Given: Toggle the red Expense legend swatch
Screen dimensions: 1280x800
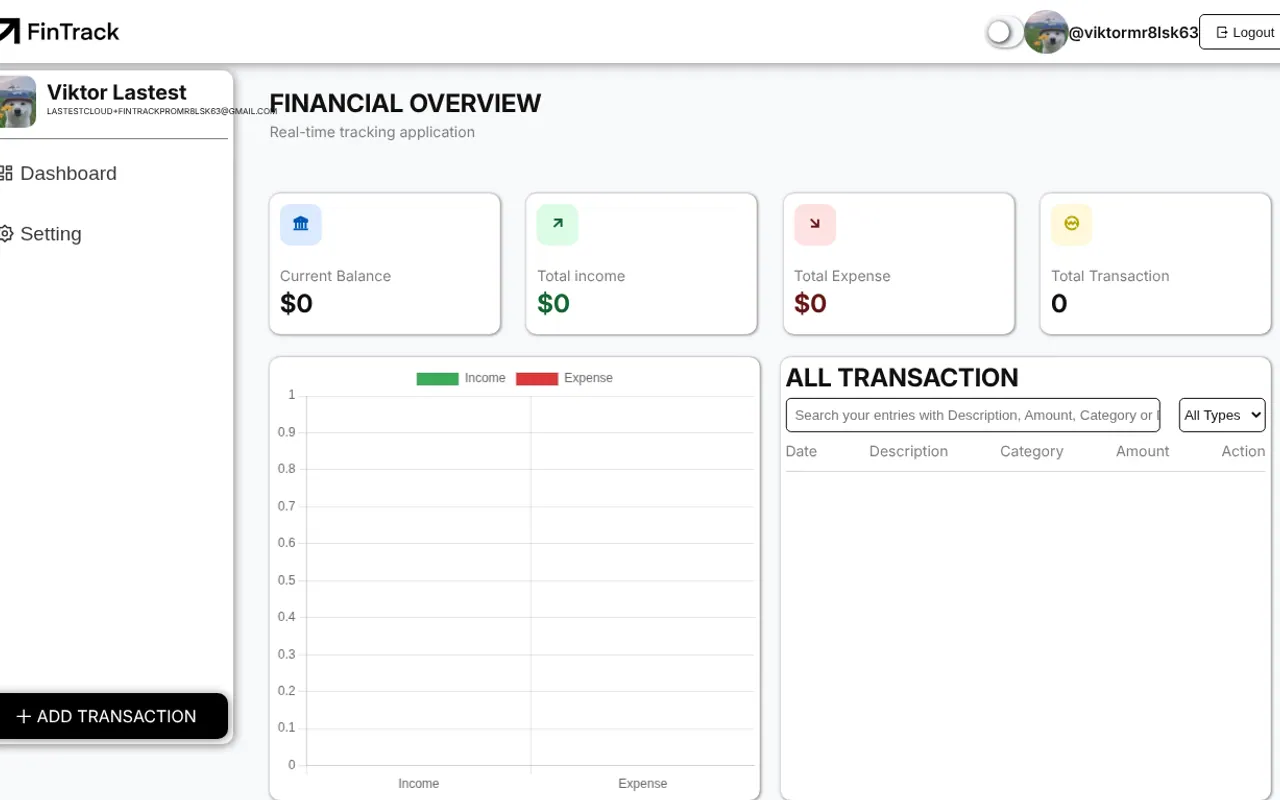Looking at the screenshot, I should click(x=537, y=378).
